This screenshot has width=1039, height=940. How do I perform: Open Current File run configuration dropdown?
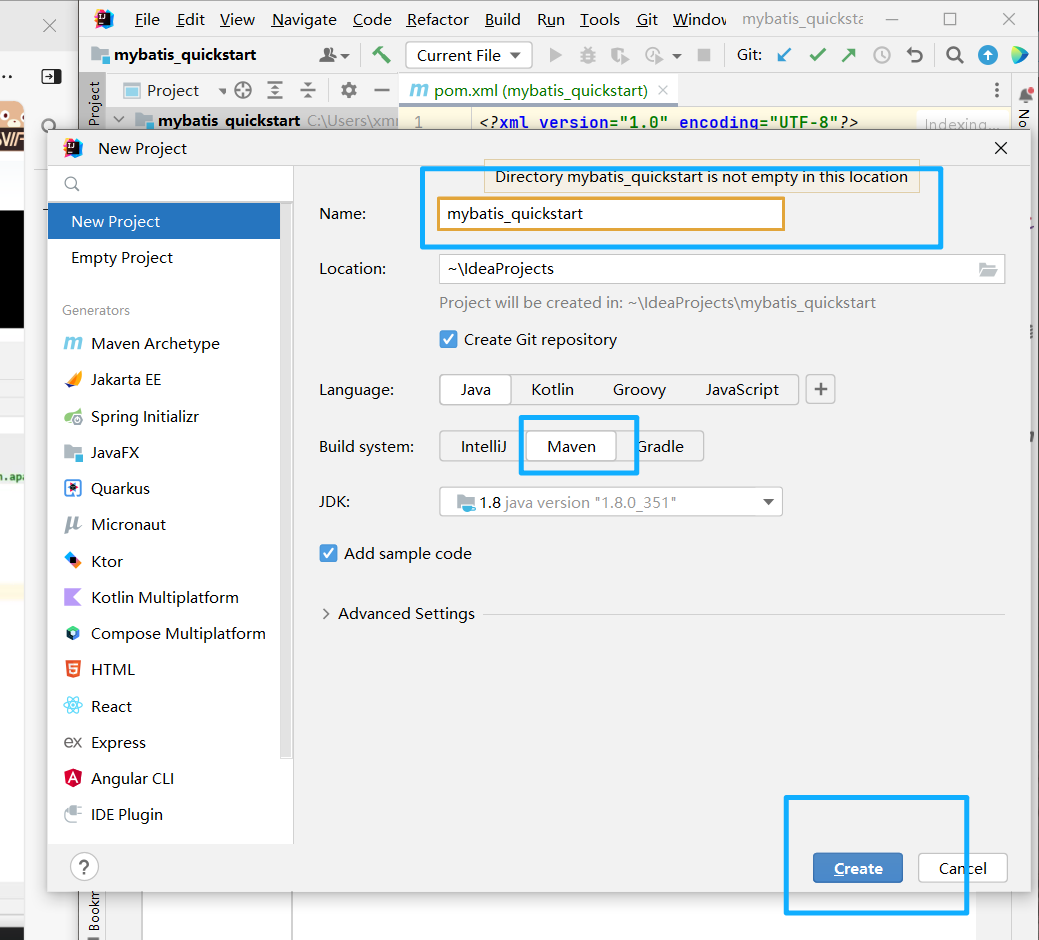click(x=468, y=56)
